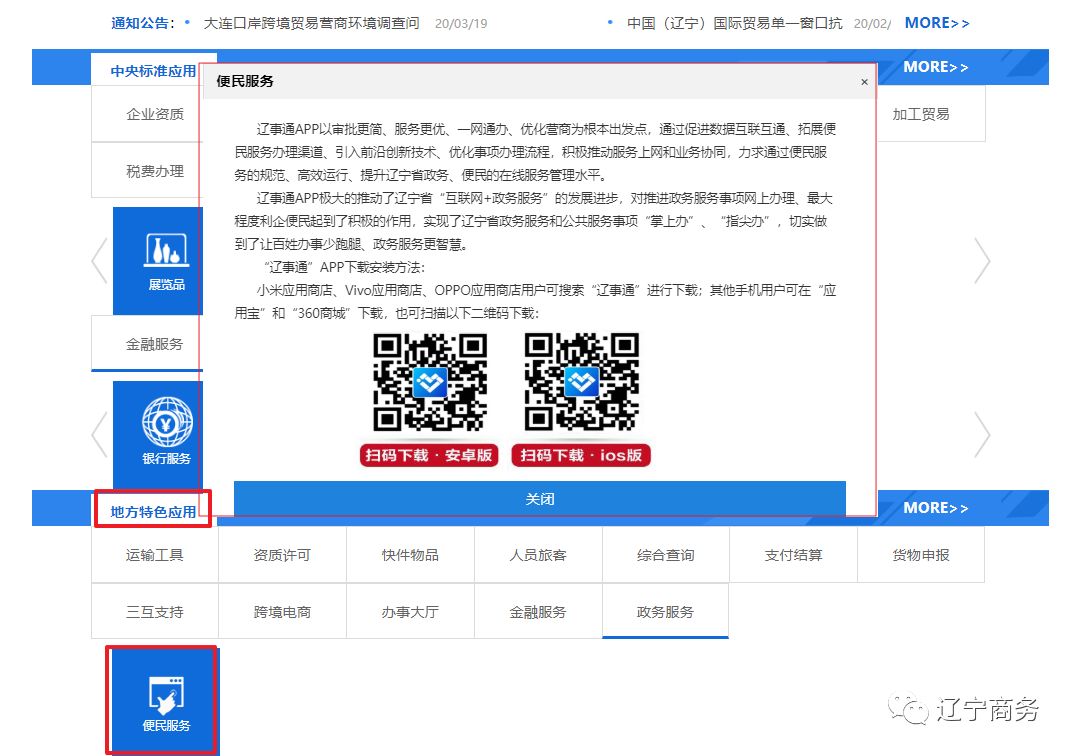Select the 地方特色应用 section tab
Image resolution: width=1074 pixels, height=756 pixels.
click(153, 512)
